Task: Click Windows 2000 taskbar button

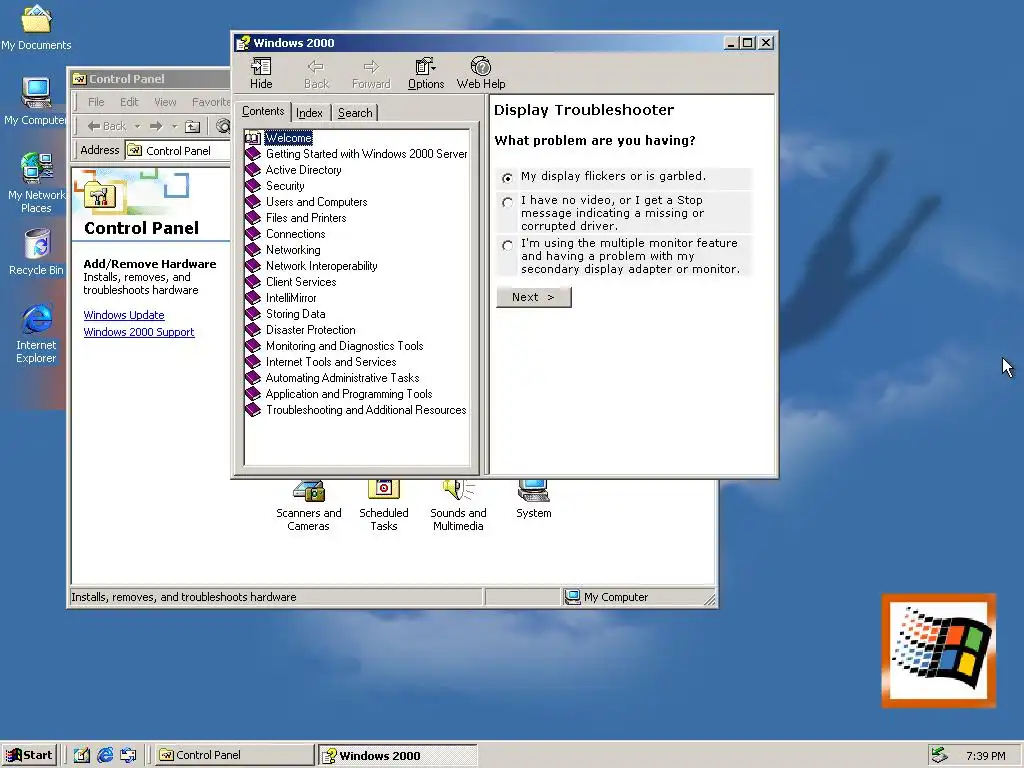Action: [398, 755]
